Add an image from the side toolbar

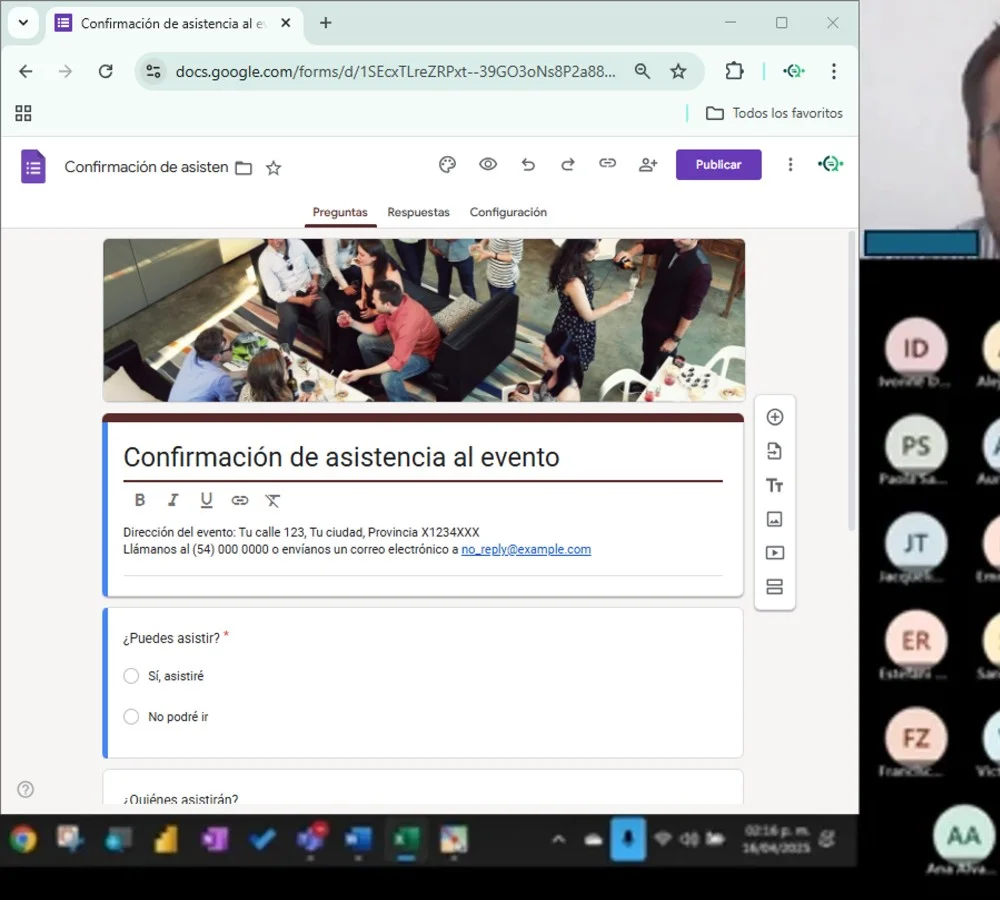point(774,519)
